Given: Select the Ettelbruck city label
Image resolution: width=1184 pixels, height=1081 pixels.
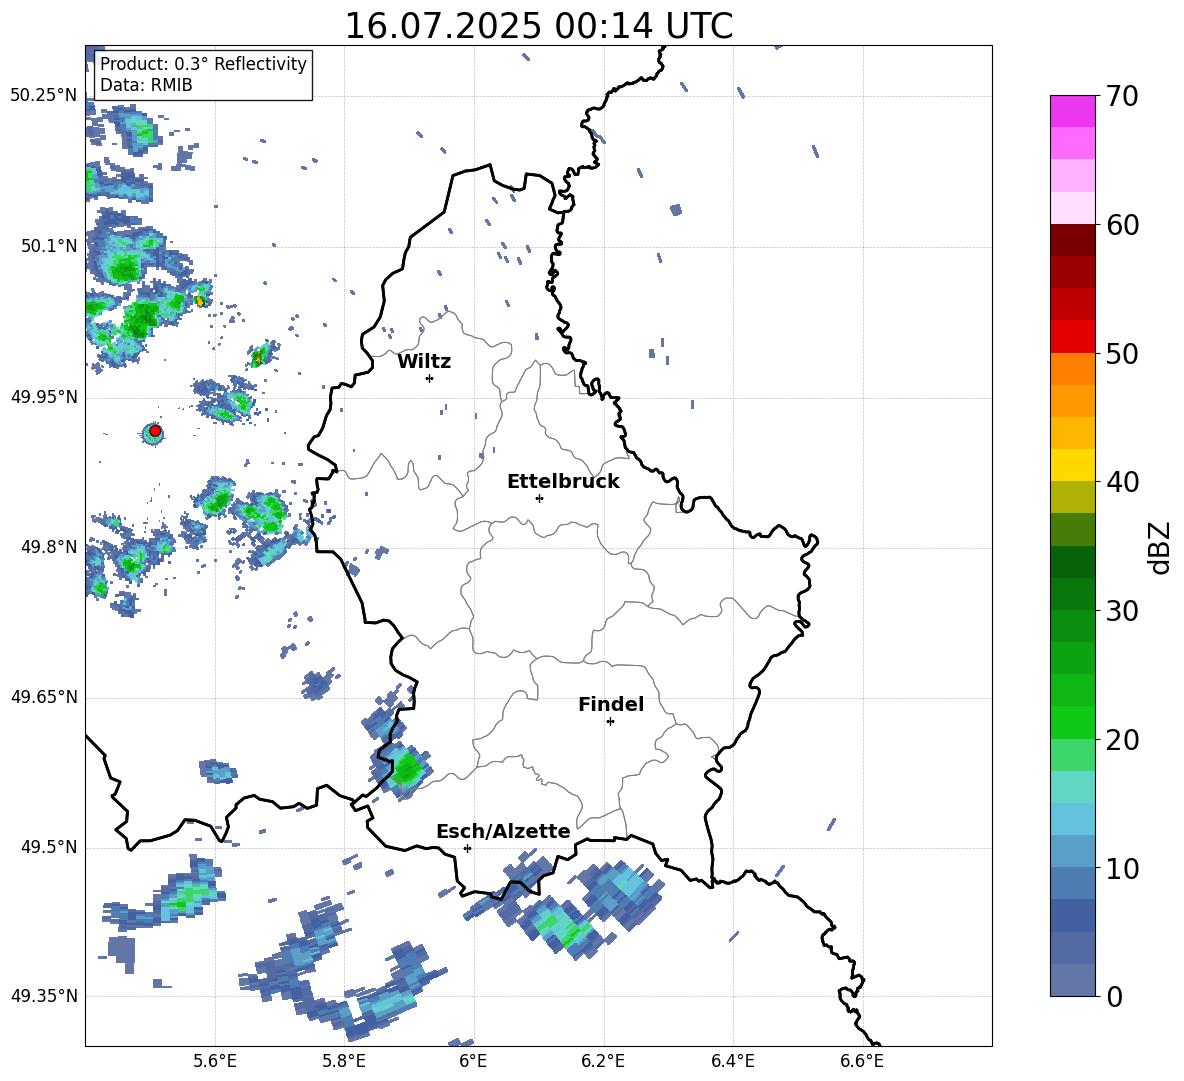Looking at the screenshot, I should pyautogui.click(x=563, y=482).
